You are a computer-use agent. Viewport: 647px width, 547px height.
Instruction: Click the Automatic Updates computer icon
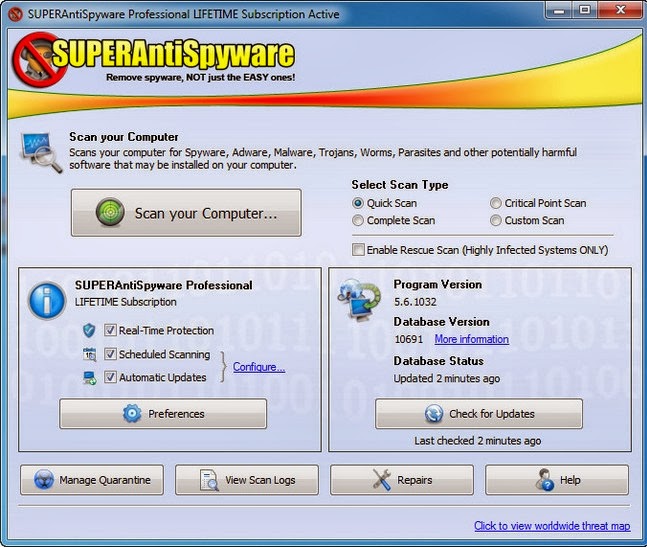(x=90, y=377)
